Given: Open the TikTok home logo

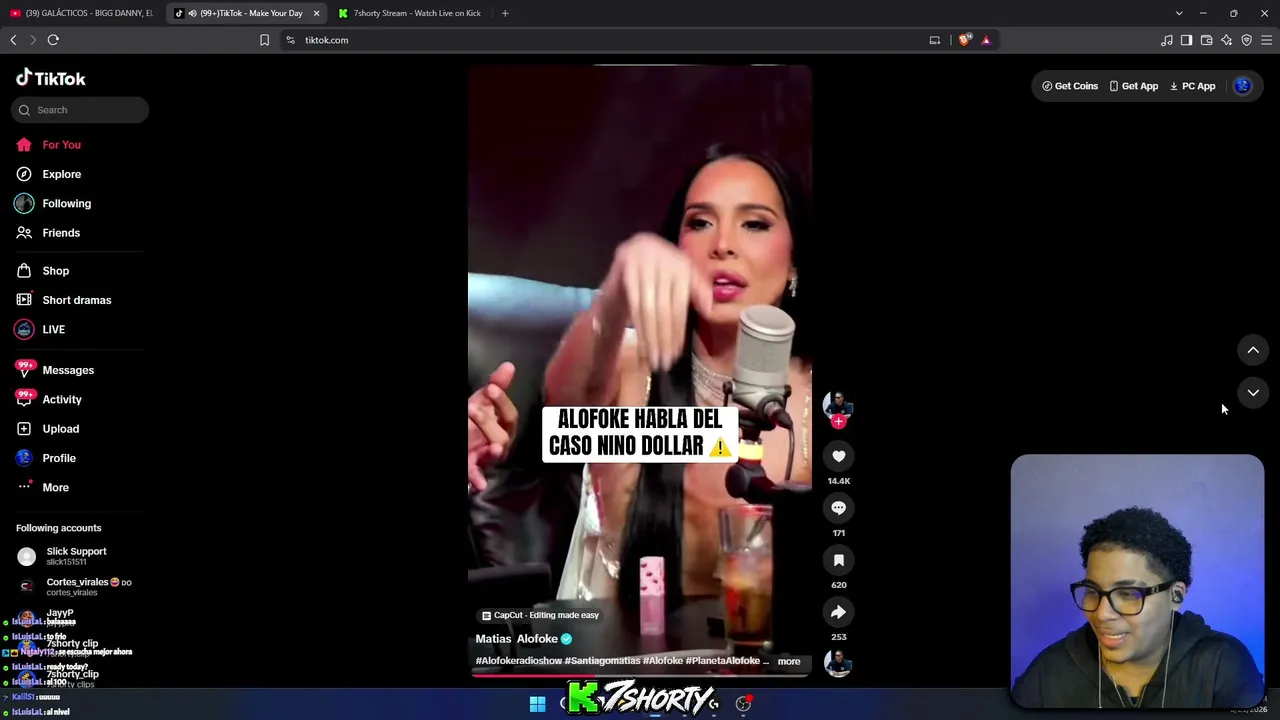Looking at the screenshot, I should click(x=51, y=78).
